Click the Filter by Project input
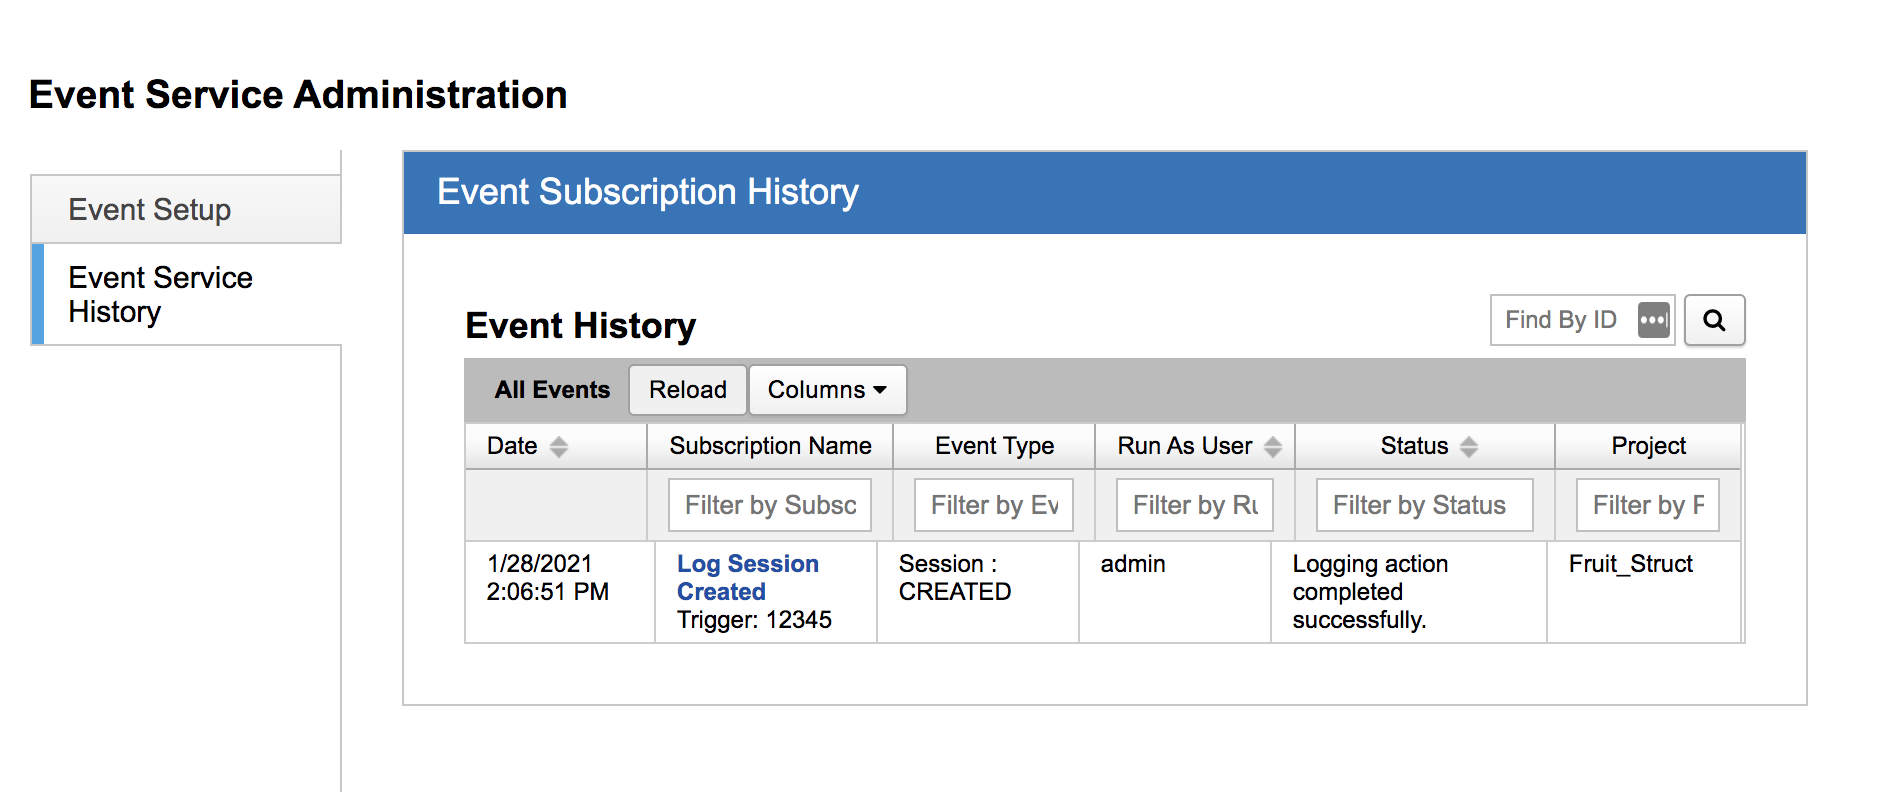 (x=1647, y=505)
